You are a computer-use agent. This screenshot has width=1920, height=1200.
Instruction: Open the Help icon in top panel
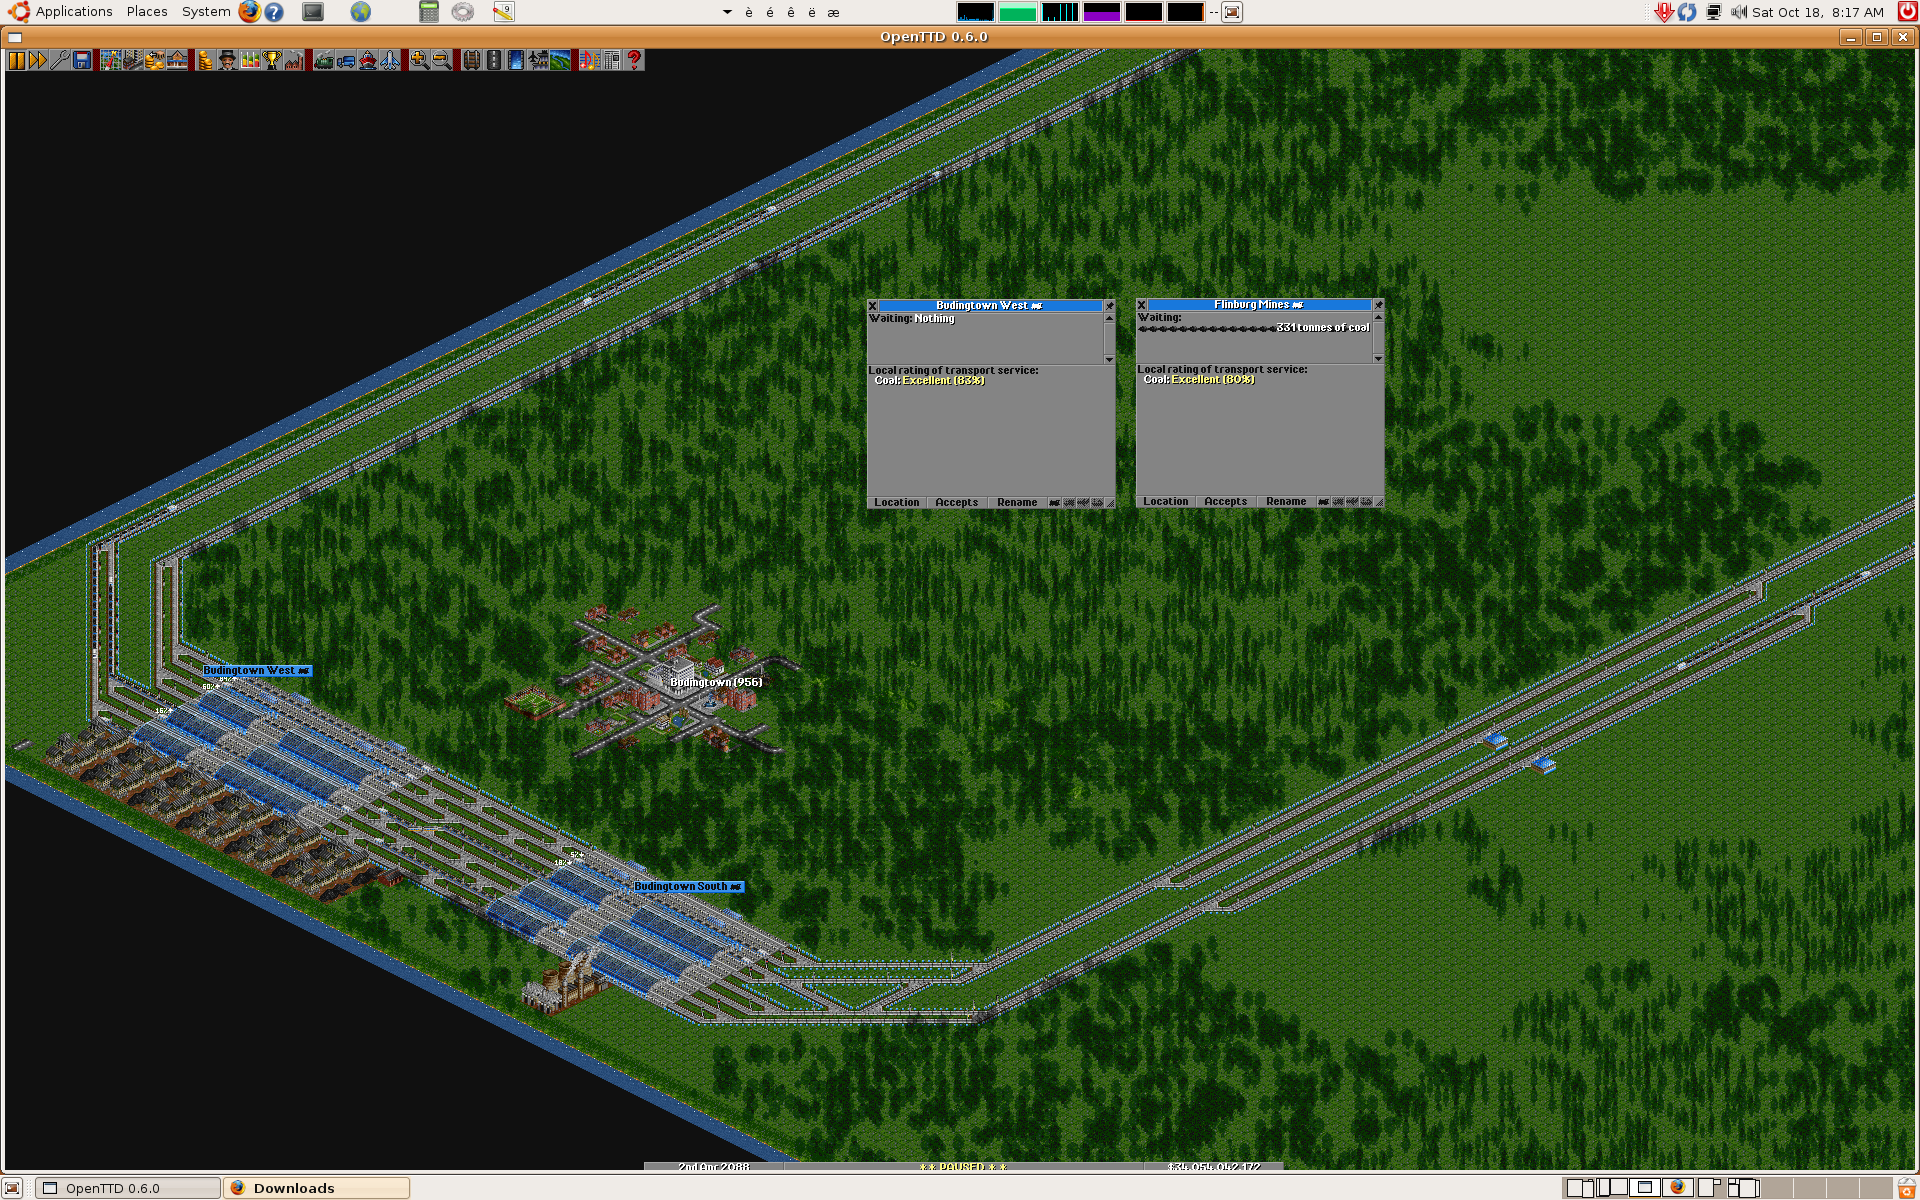(x=274, y=12)
